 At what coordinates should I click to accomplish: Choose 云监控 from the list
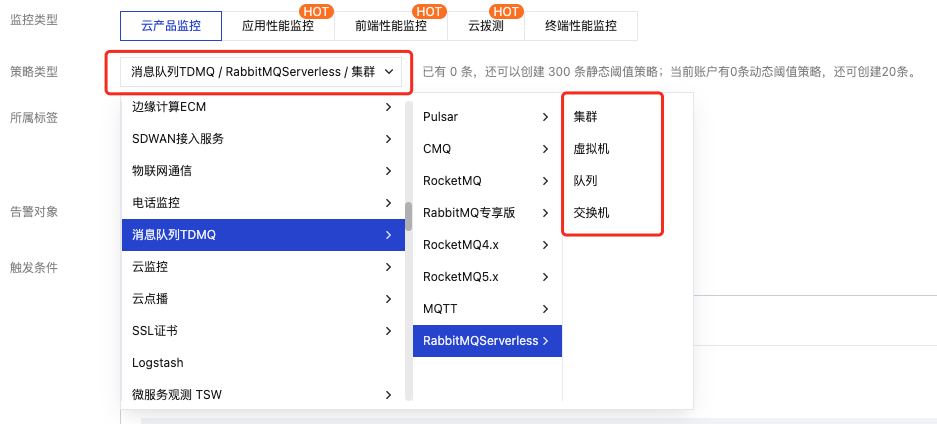pos(263,266)
